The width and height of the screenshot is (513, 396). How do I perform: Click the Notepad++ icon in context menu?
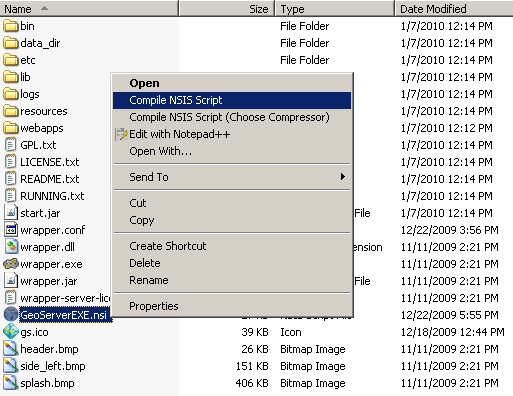coord(121,134)
